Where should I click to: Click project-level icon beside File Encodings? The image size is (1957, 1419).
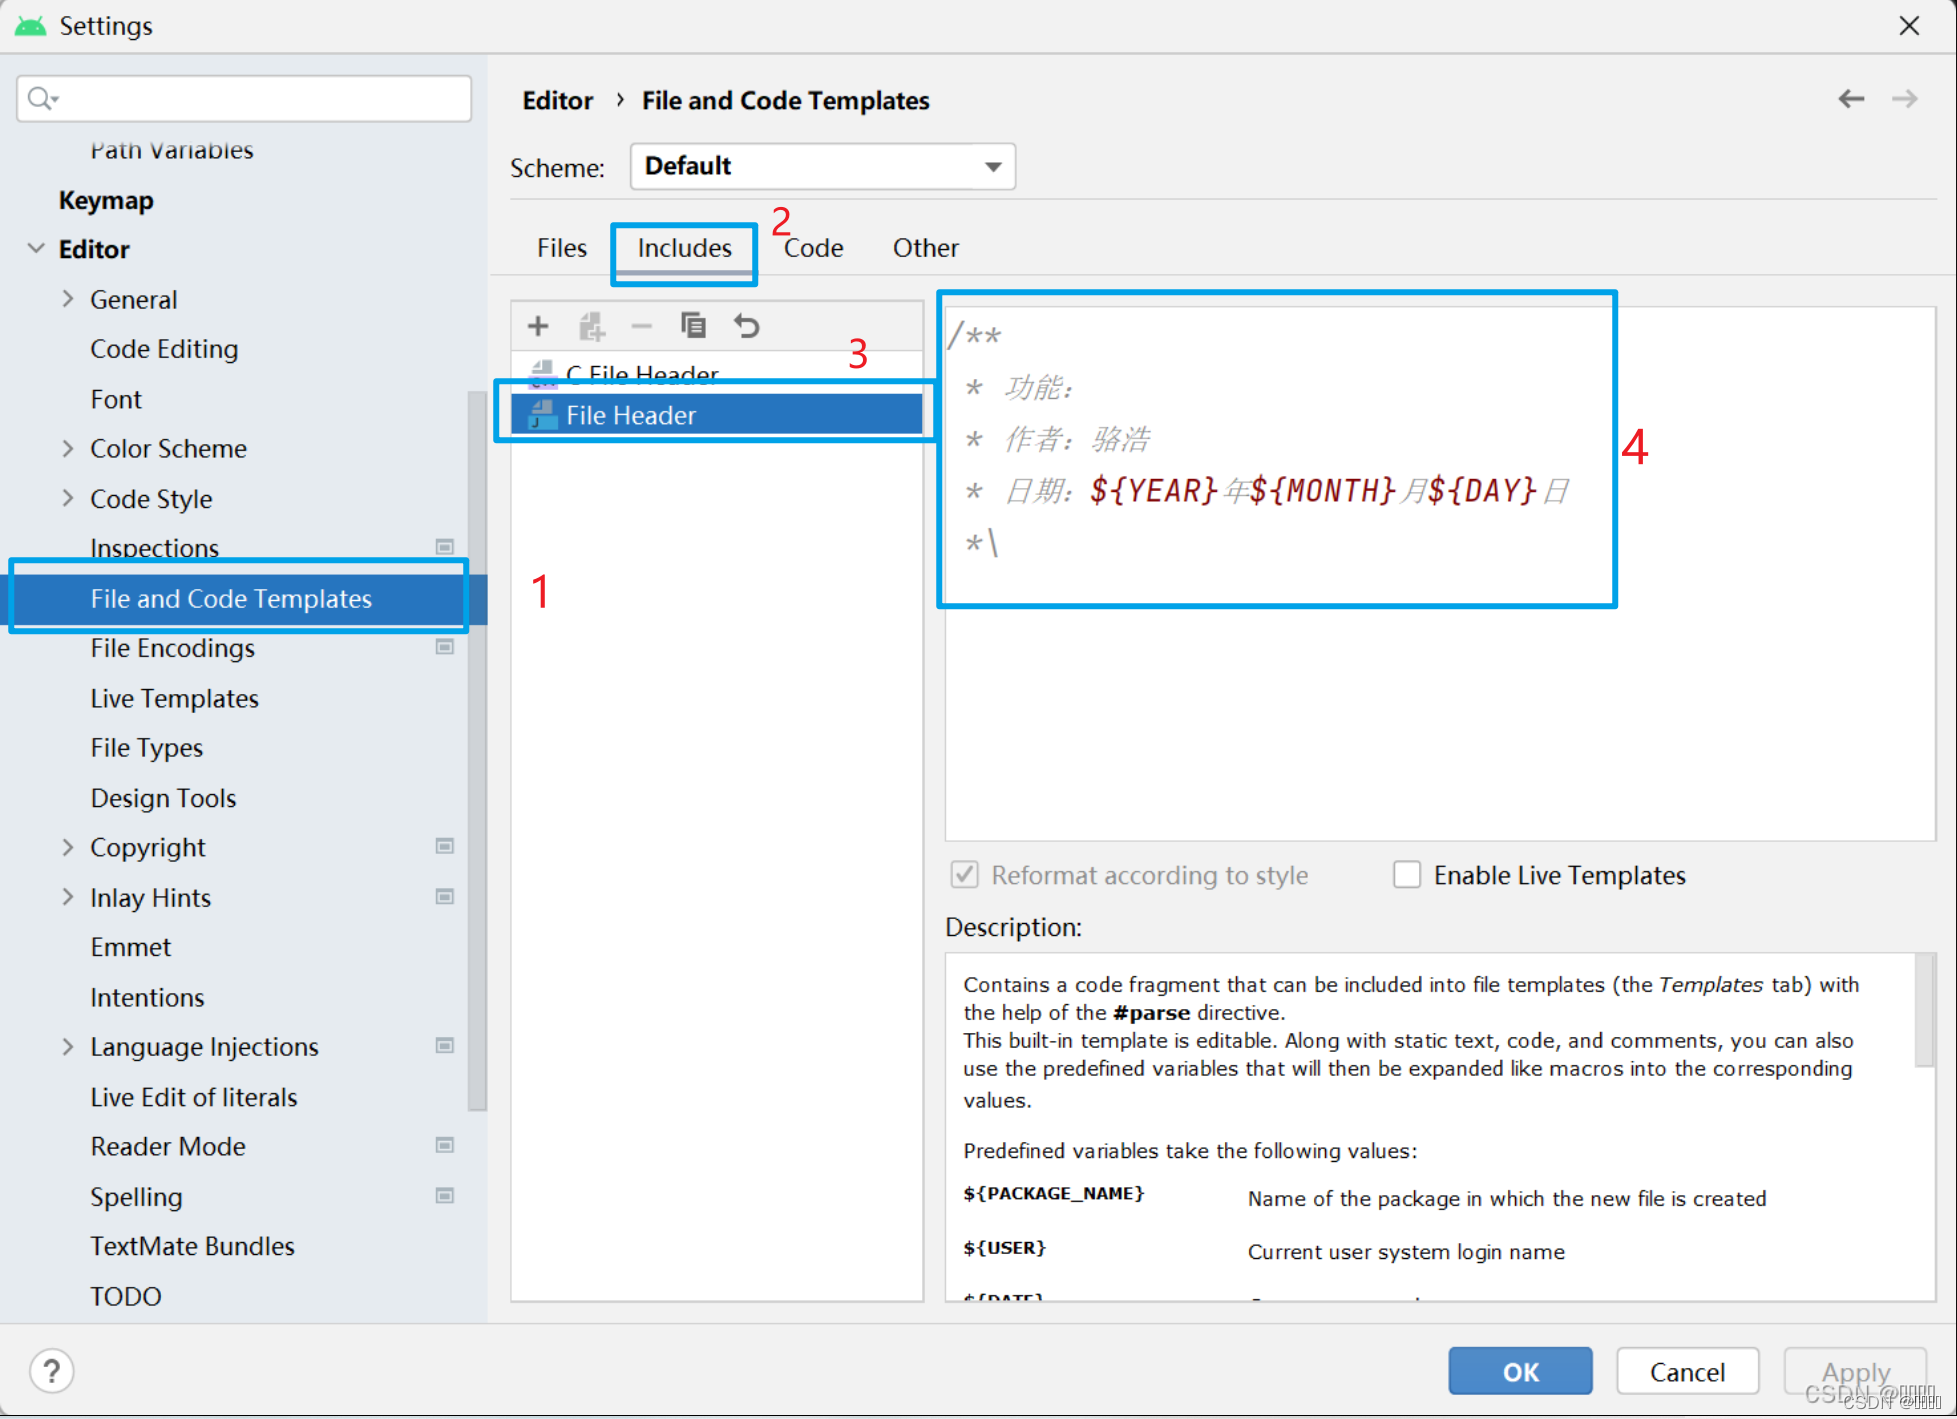click(x=445, y=647)
